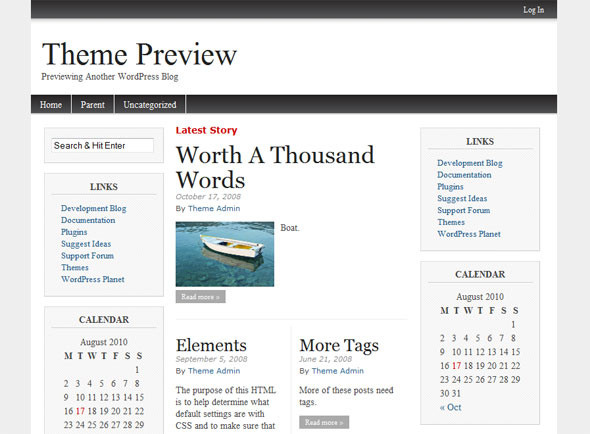
Task: Select the Uncategorized menu item
Action: [150, 105]
